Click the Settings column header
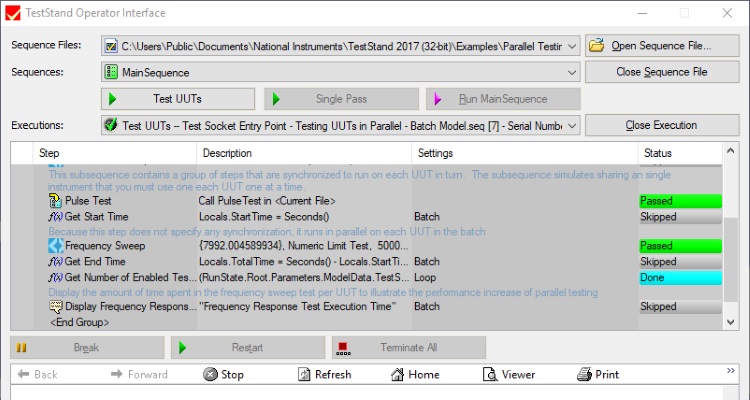The width and height of the screenshot is (750, 400). click(525, 153)
